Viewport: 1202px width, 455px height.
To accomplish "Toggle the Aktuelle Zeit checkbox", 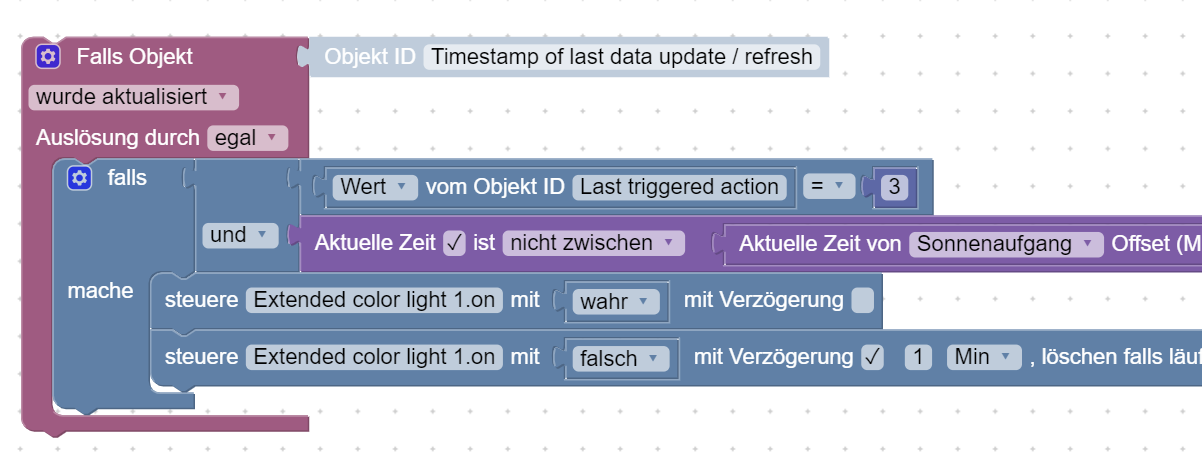I will [454, 243].
